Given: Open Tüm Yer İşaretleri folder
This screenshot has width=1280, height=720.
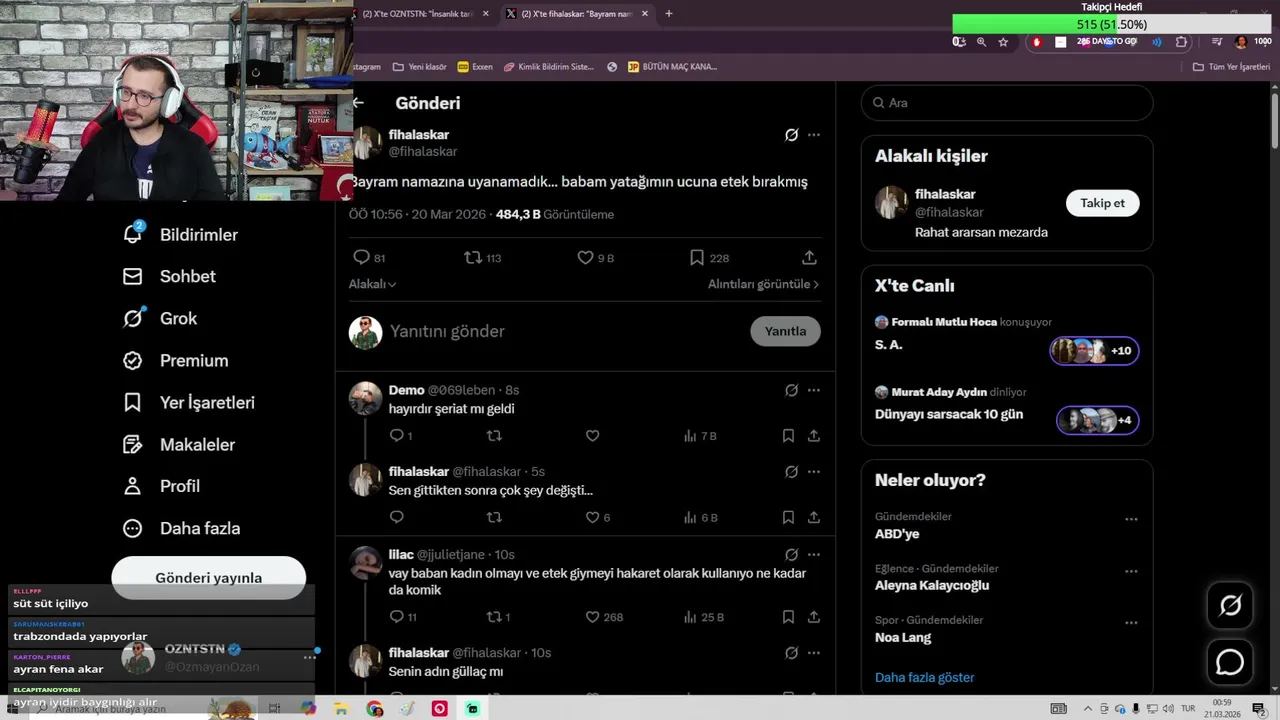Looking at the screenshot, I should tap(1231, 67).
